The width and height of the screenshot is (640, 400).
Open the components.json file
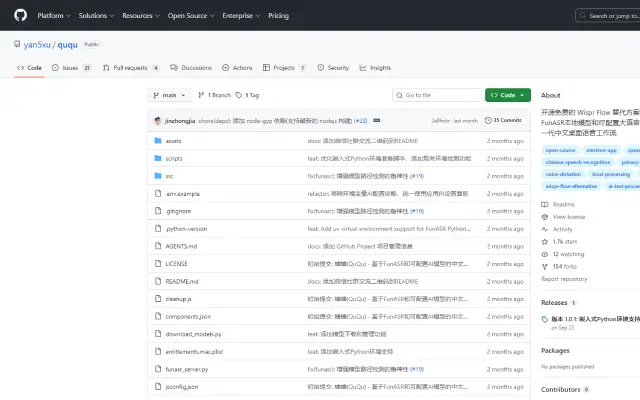(x=188, y=316)
